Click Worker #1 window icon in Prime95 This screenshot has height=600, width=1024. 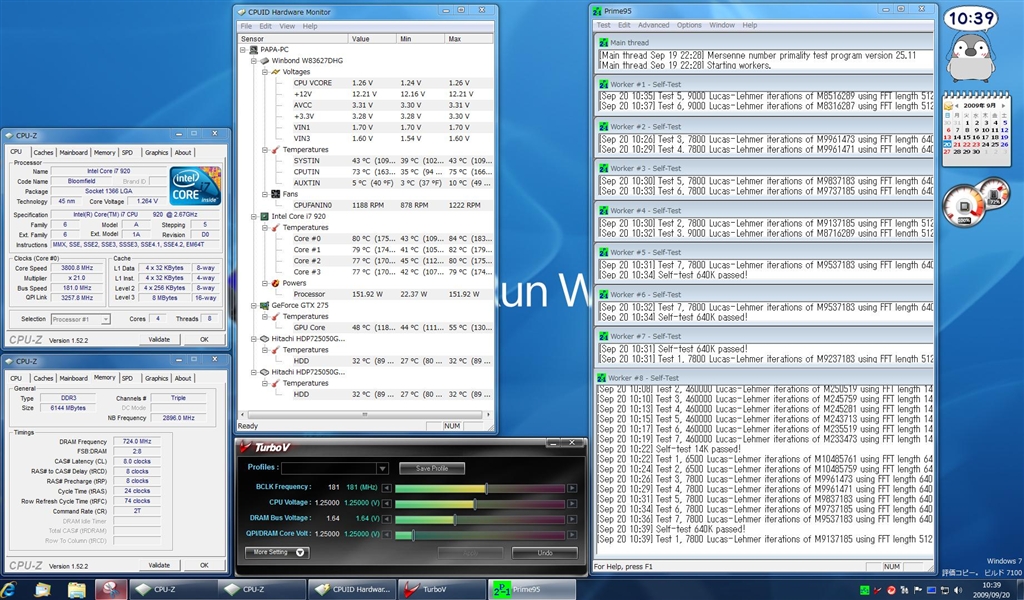[x=603, y=84]
